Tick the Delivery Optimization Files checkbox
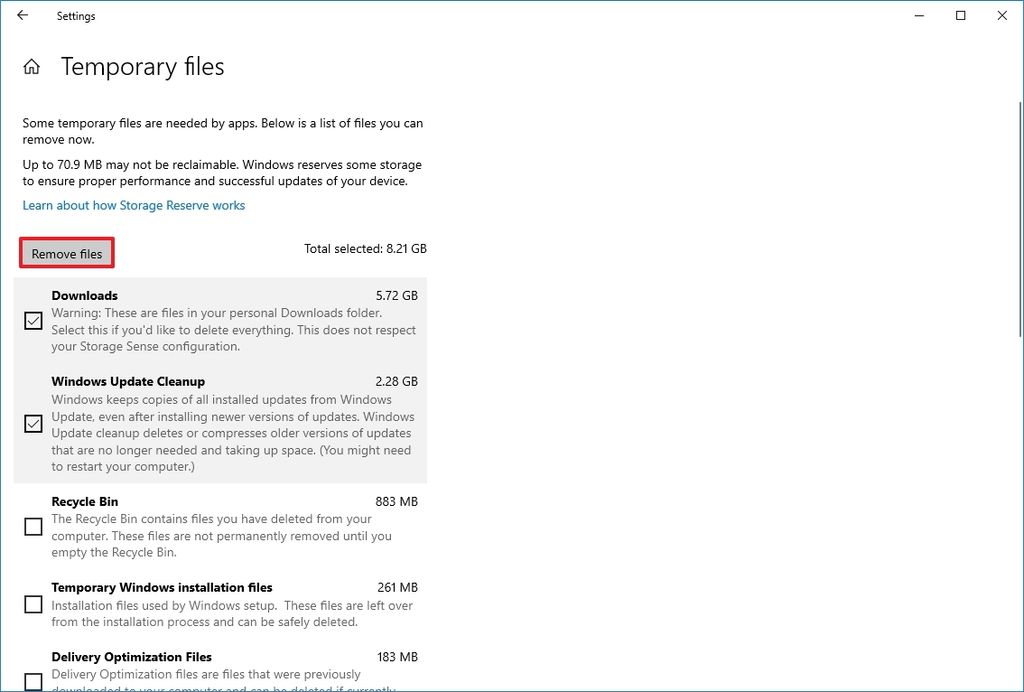This screenshot has width=1024, height=692. [33, 681]
